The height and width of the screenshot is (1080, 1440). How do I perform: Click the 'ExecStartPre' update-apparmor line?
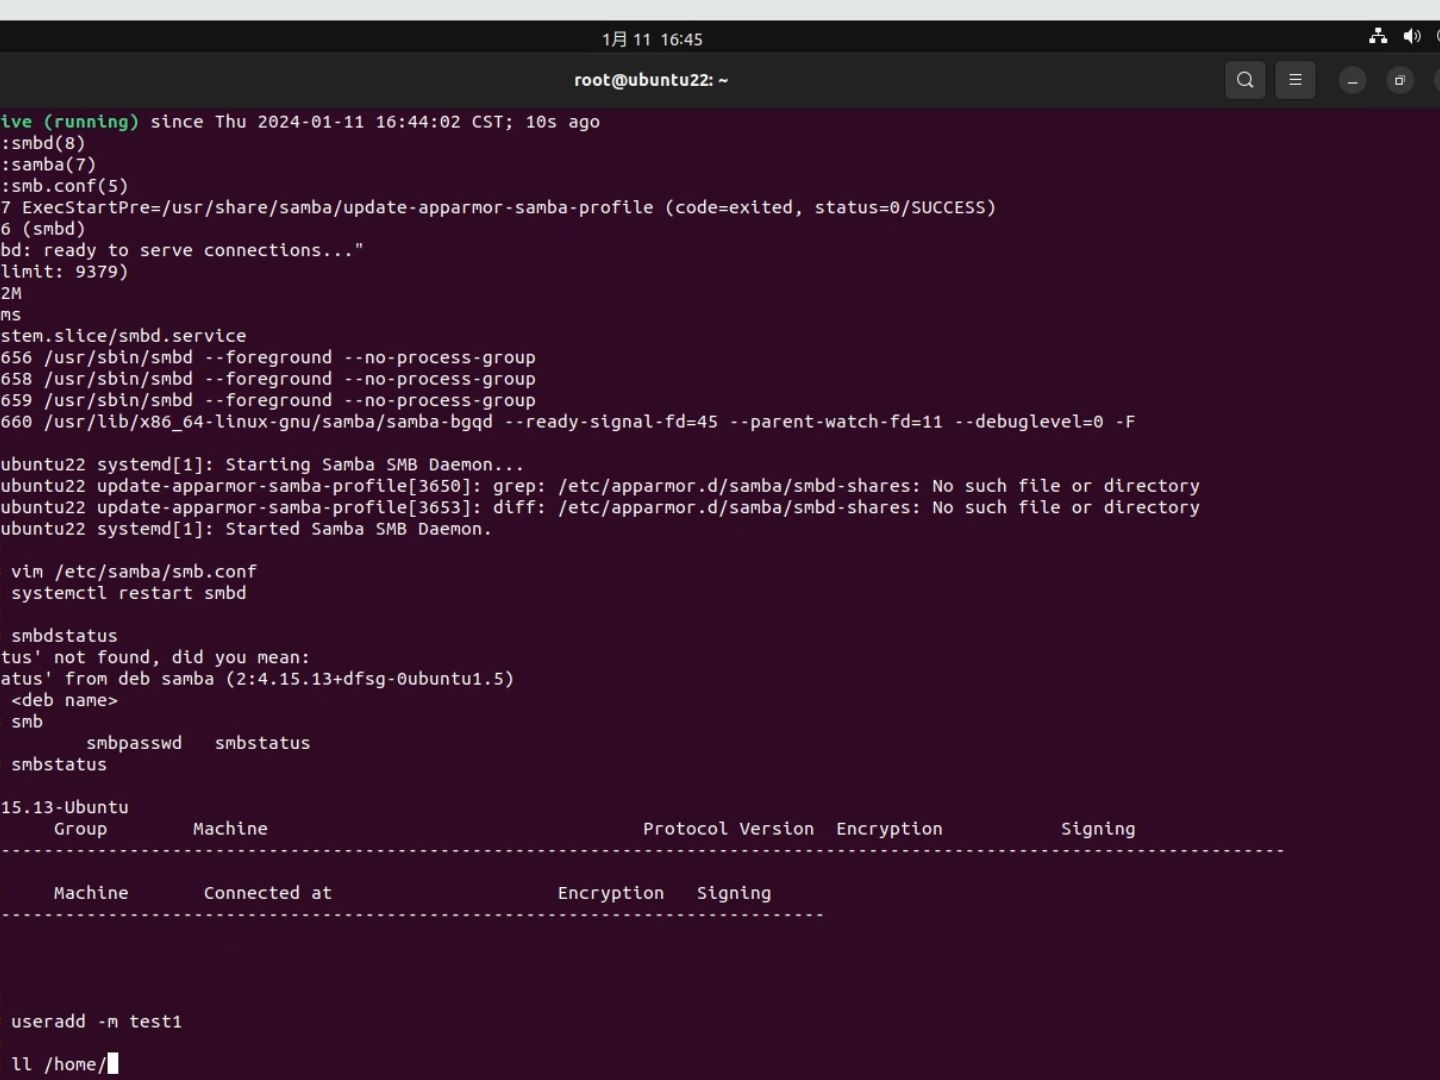(x=498, y=208)
